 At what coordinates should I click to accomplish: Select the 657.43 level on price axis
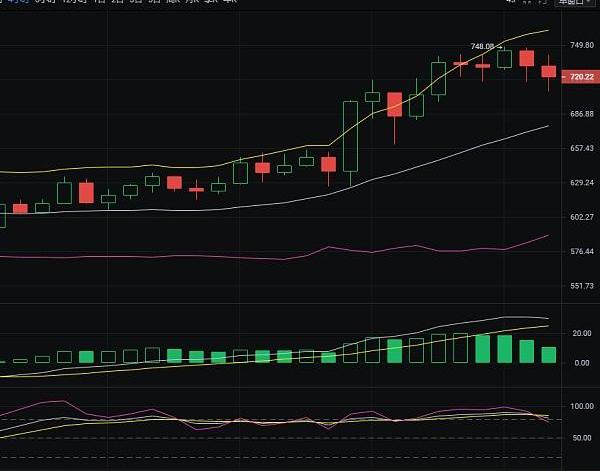pyautogui.click(x=582, y=149)
